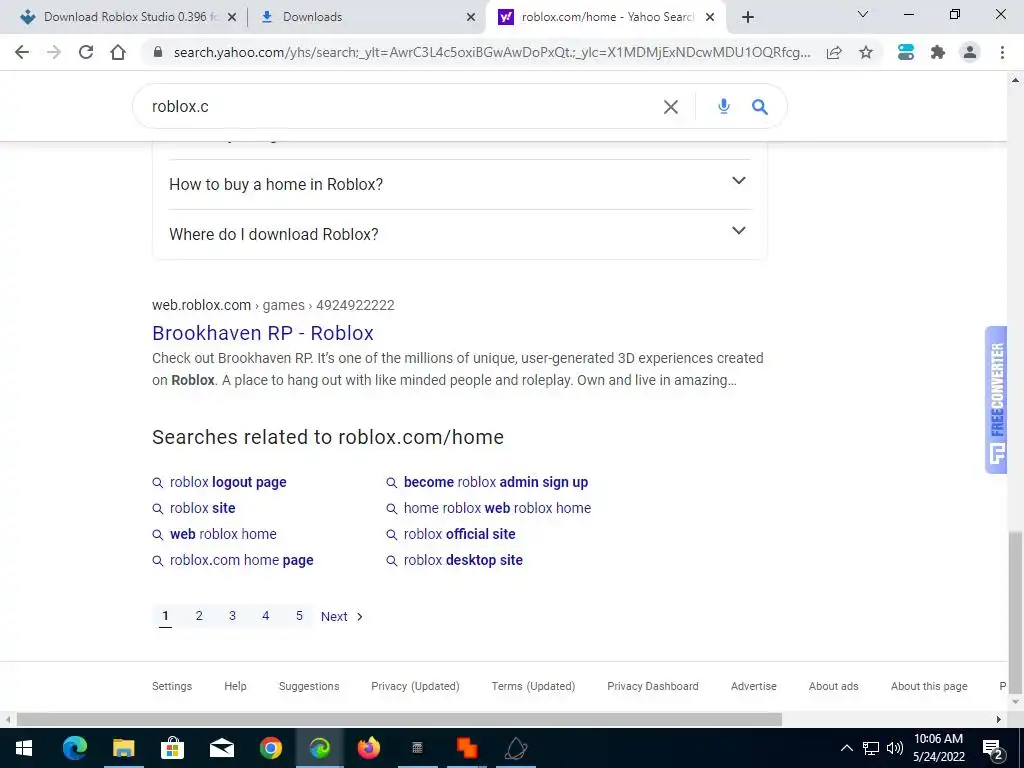Expand 'How to buy a home in Roblox?'

pos(460,184)
